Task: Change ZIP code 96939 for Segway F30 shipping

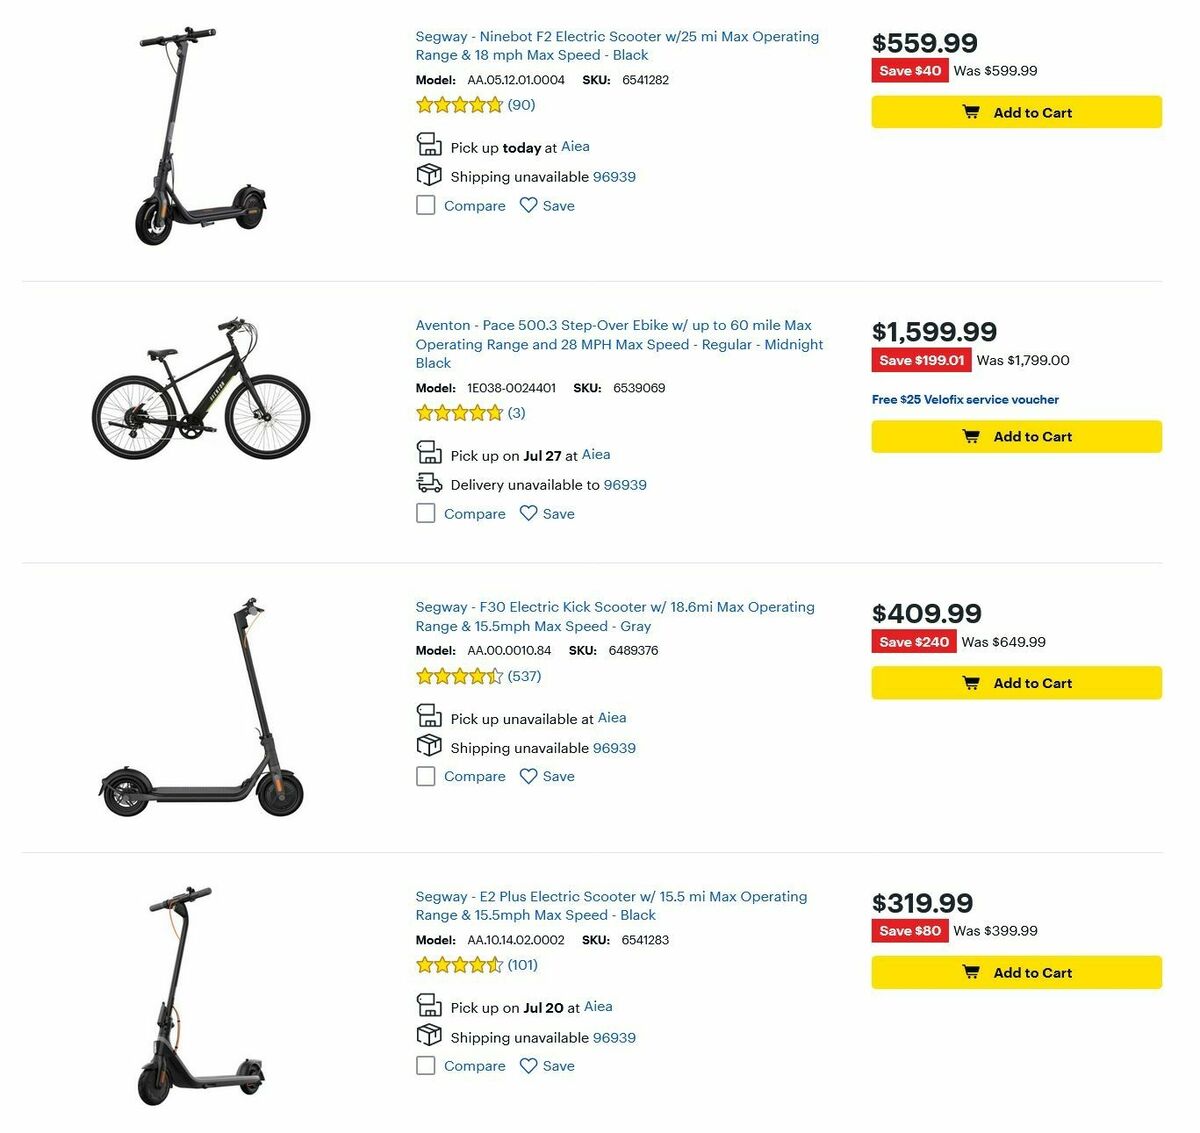Action: click(x=614, y=748)
